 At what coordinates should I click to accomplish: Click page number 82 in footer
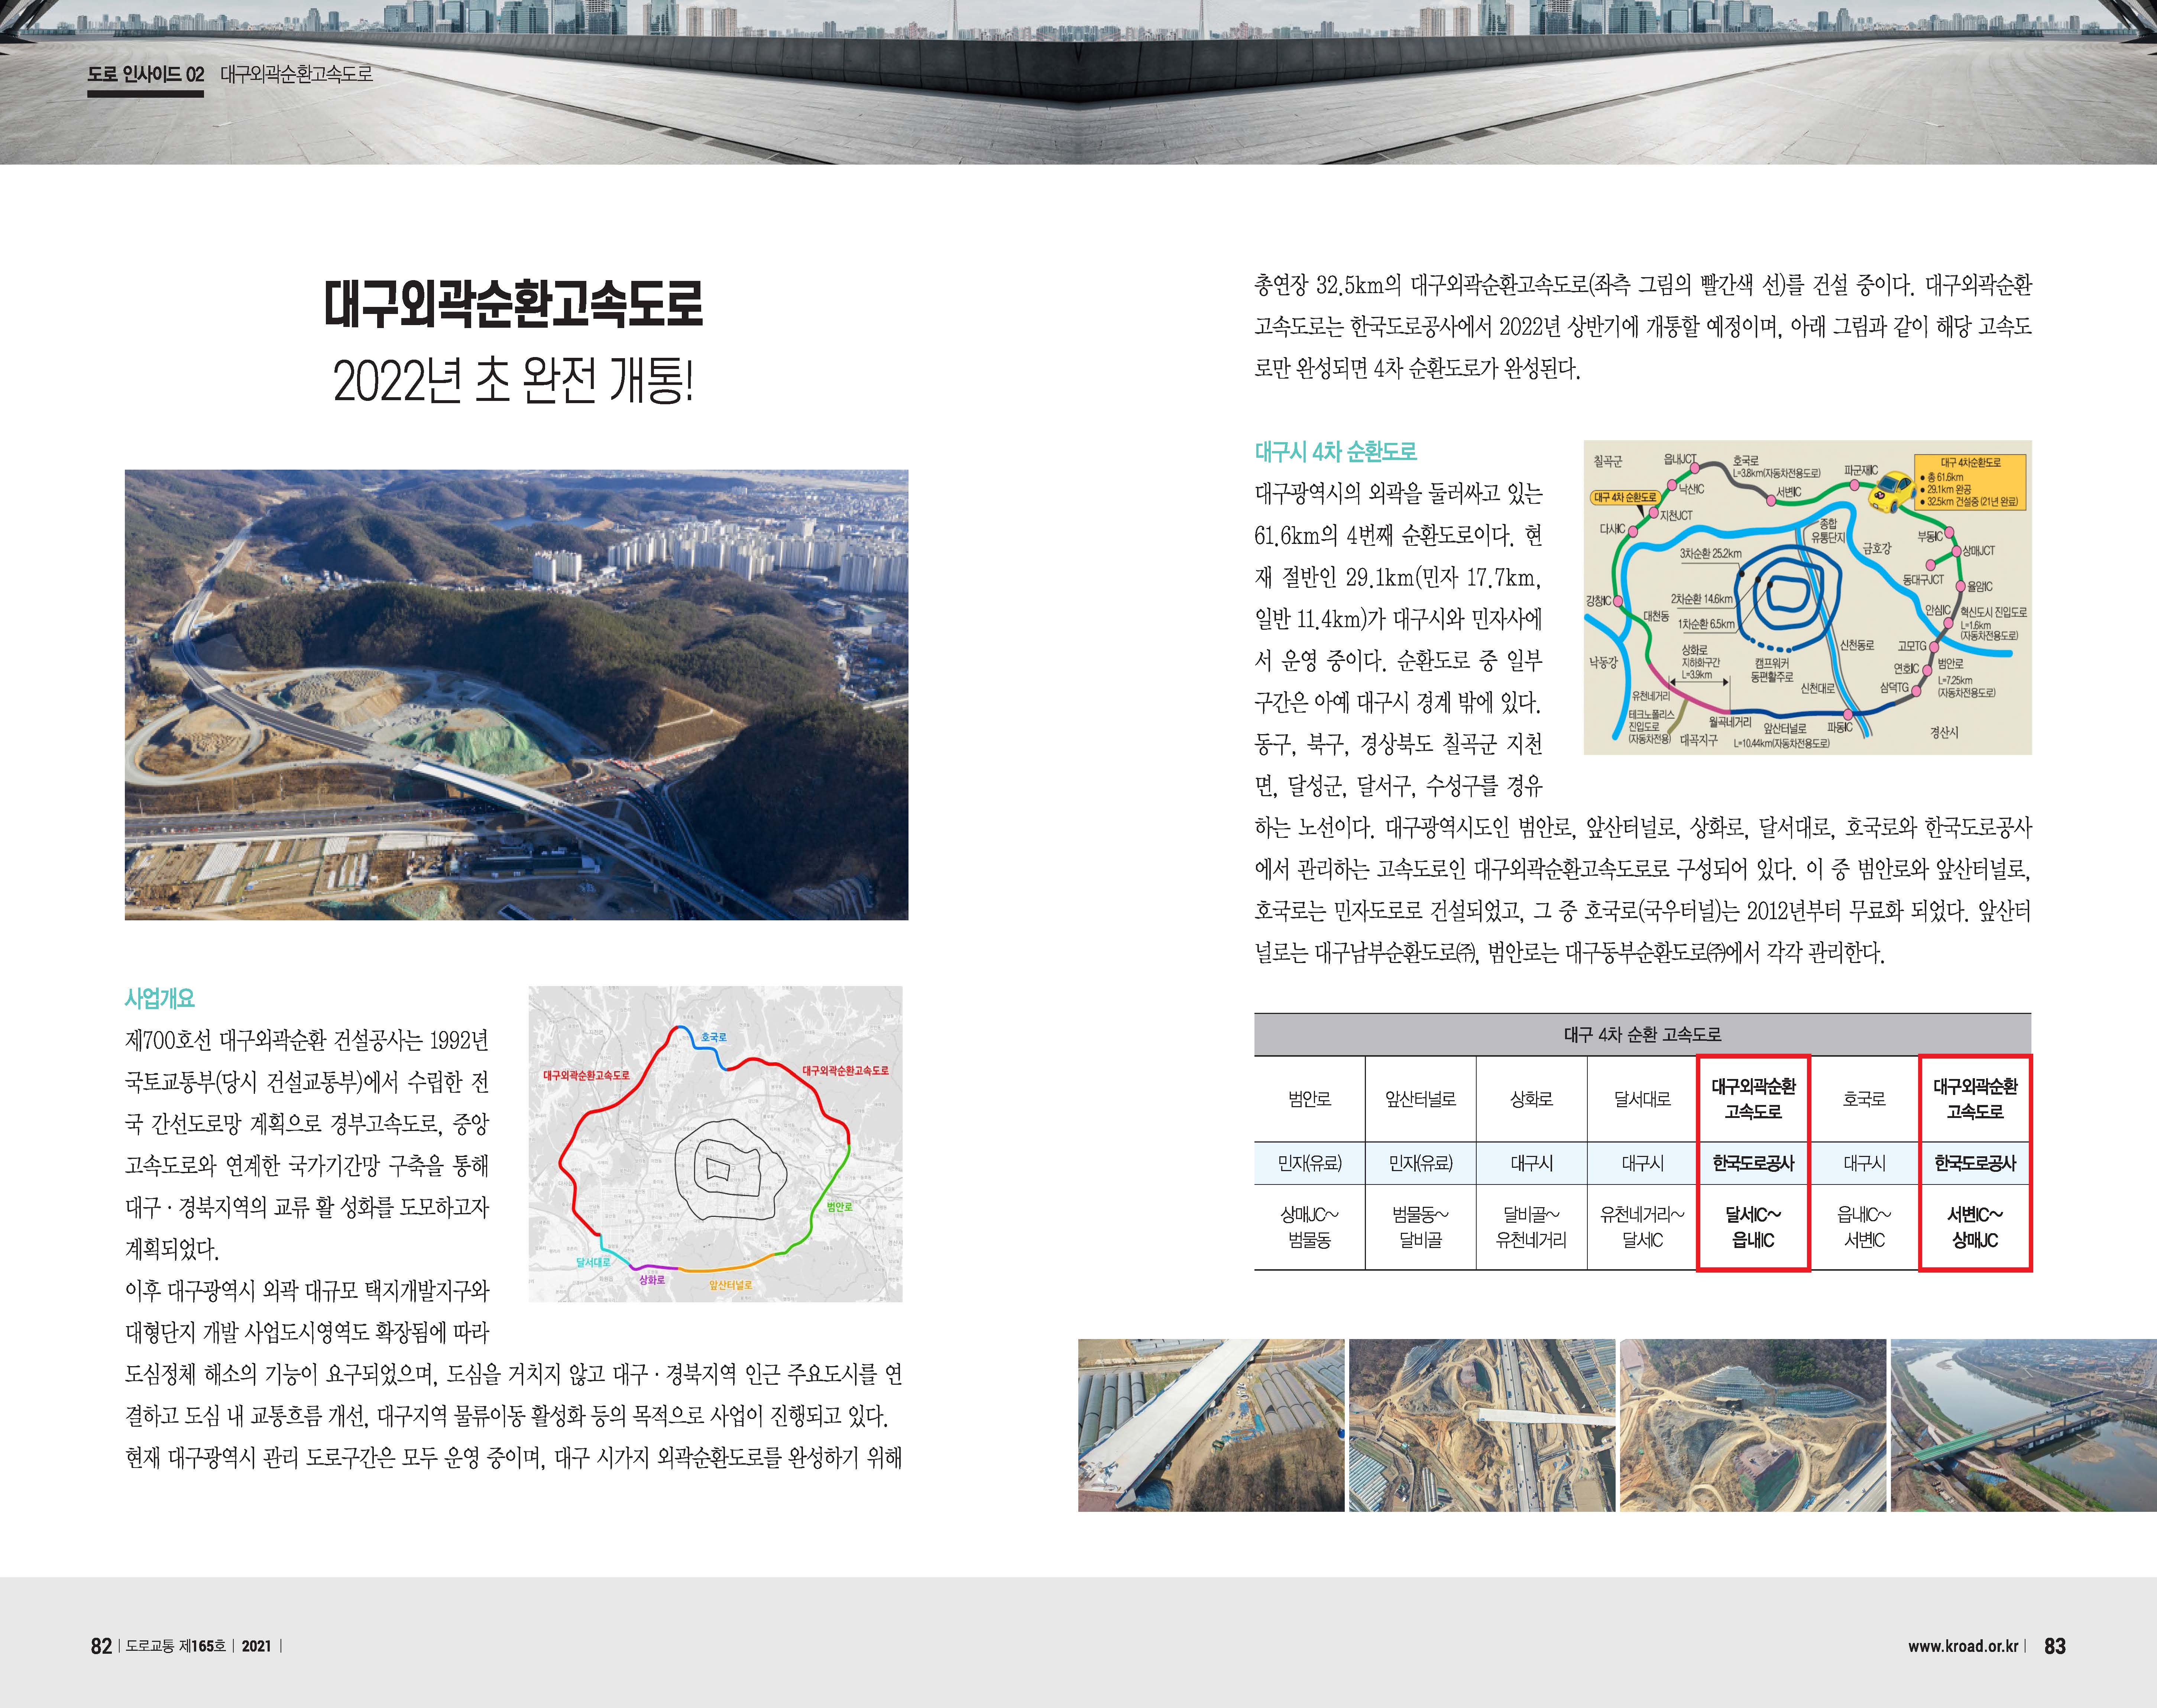point(101,1646)
